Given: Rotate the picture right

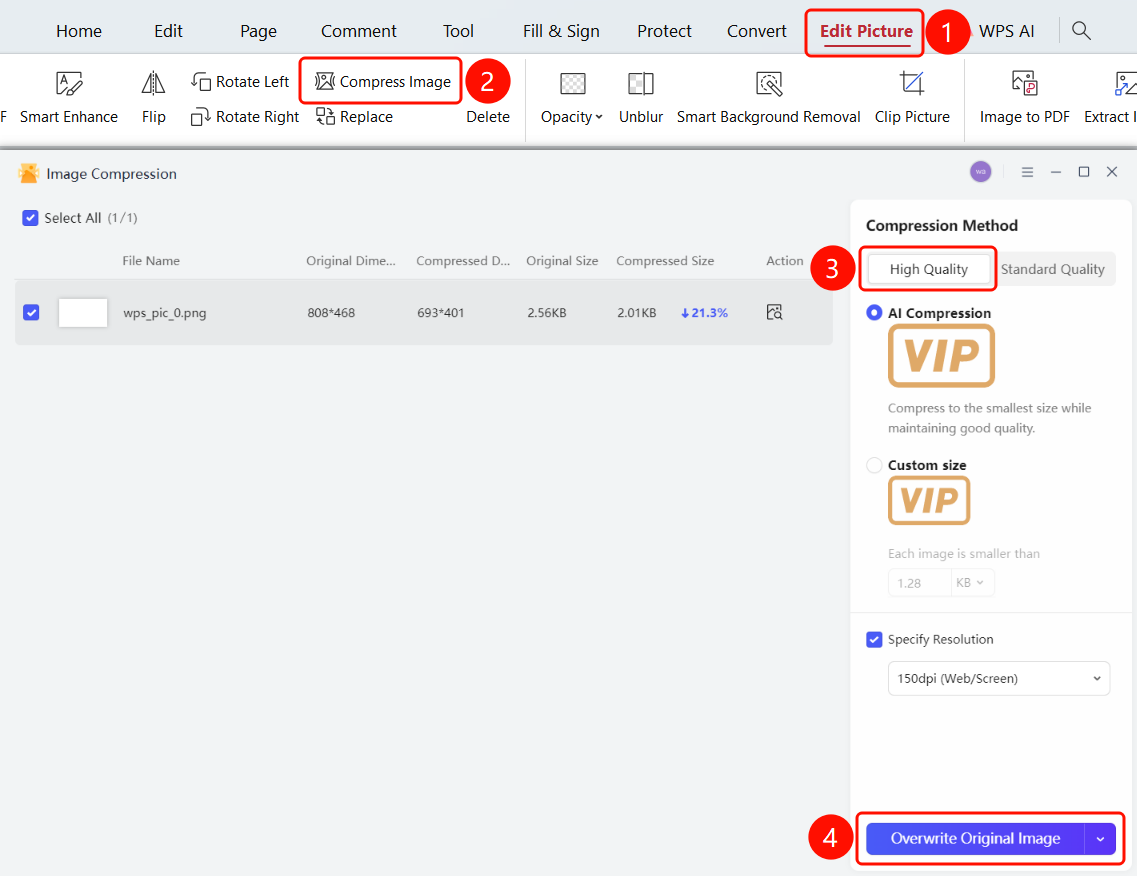Looking at the screenshot, I should (x=244, y=117).
